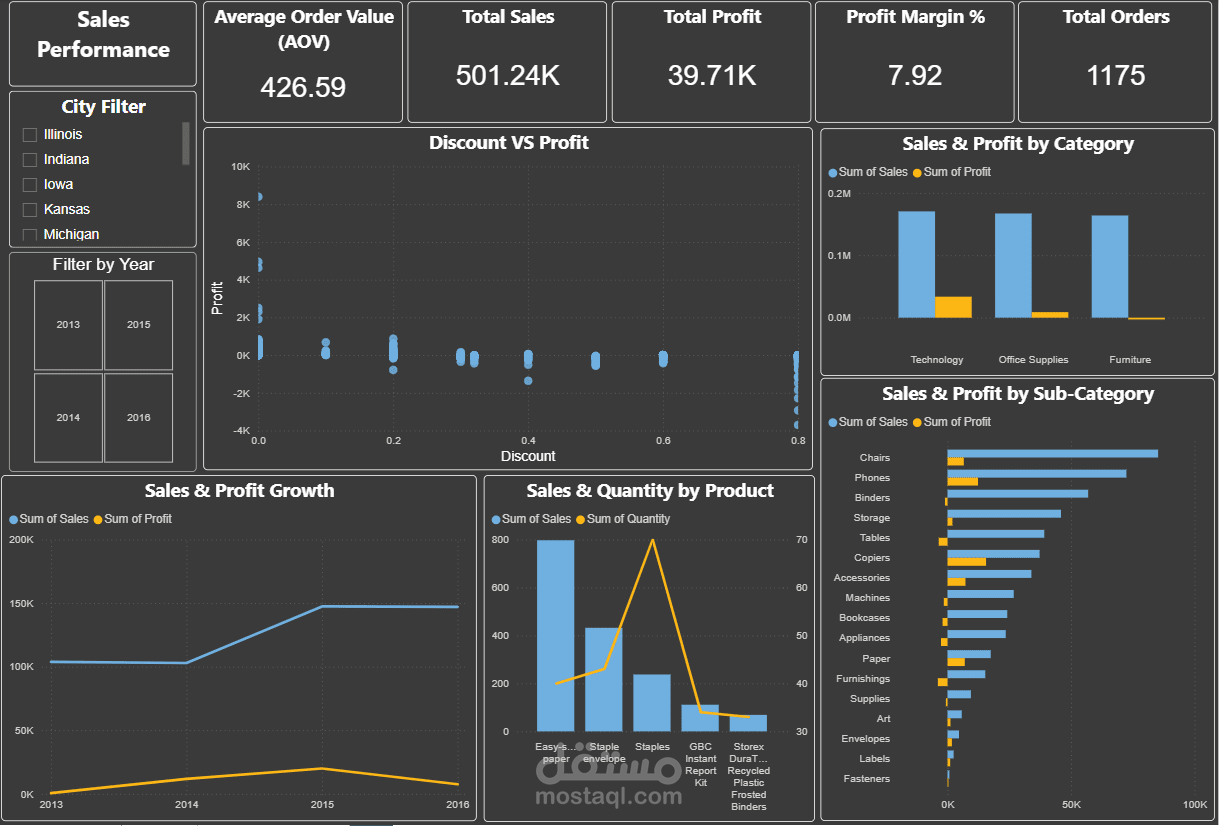Click Sum of Sales legend in Sub-Category chart
1219x826 pixels.
pyautogui.click(x=868, y=422)
